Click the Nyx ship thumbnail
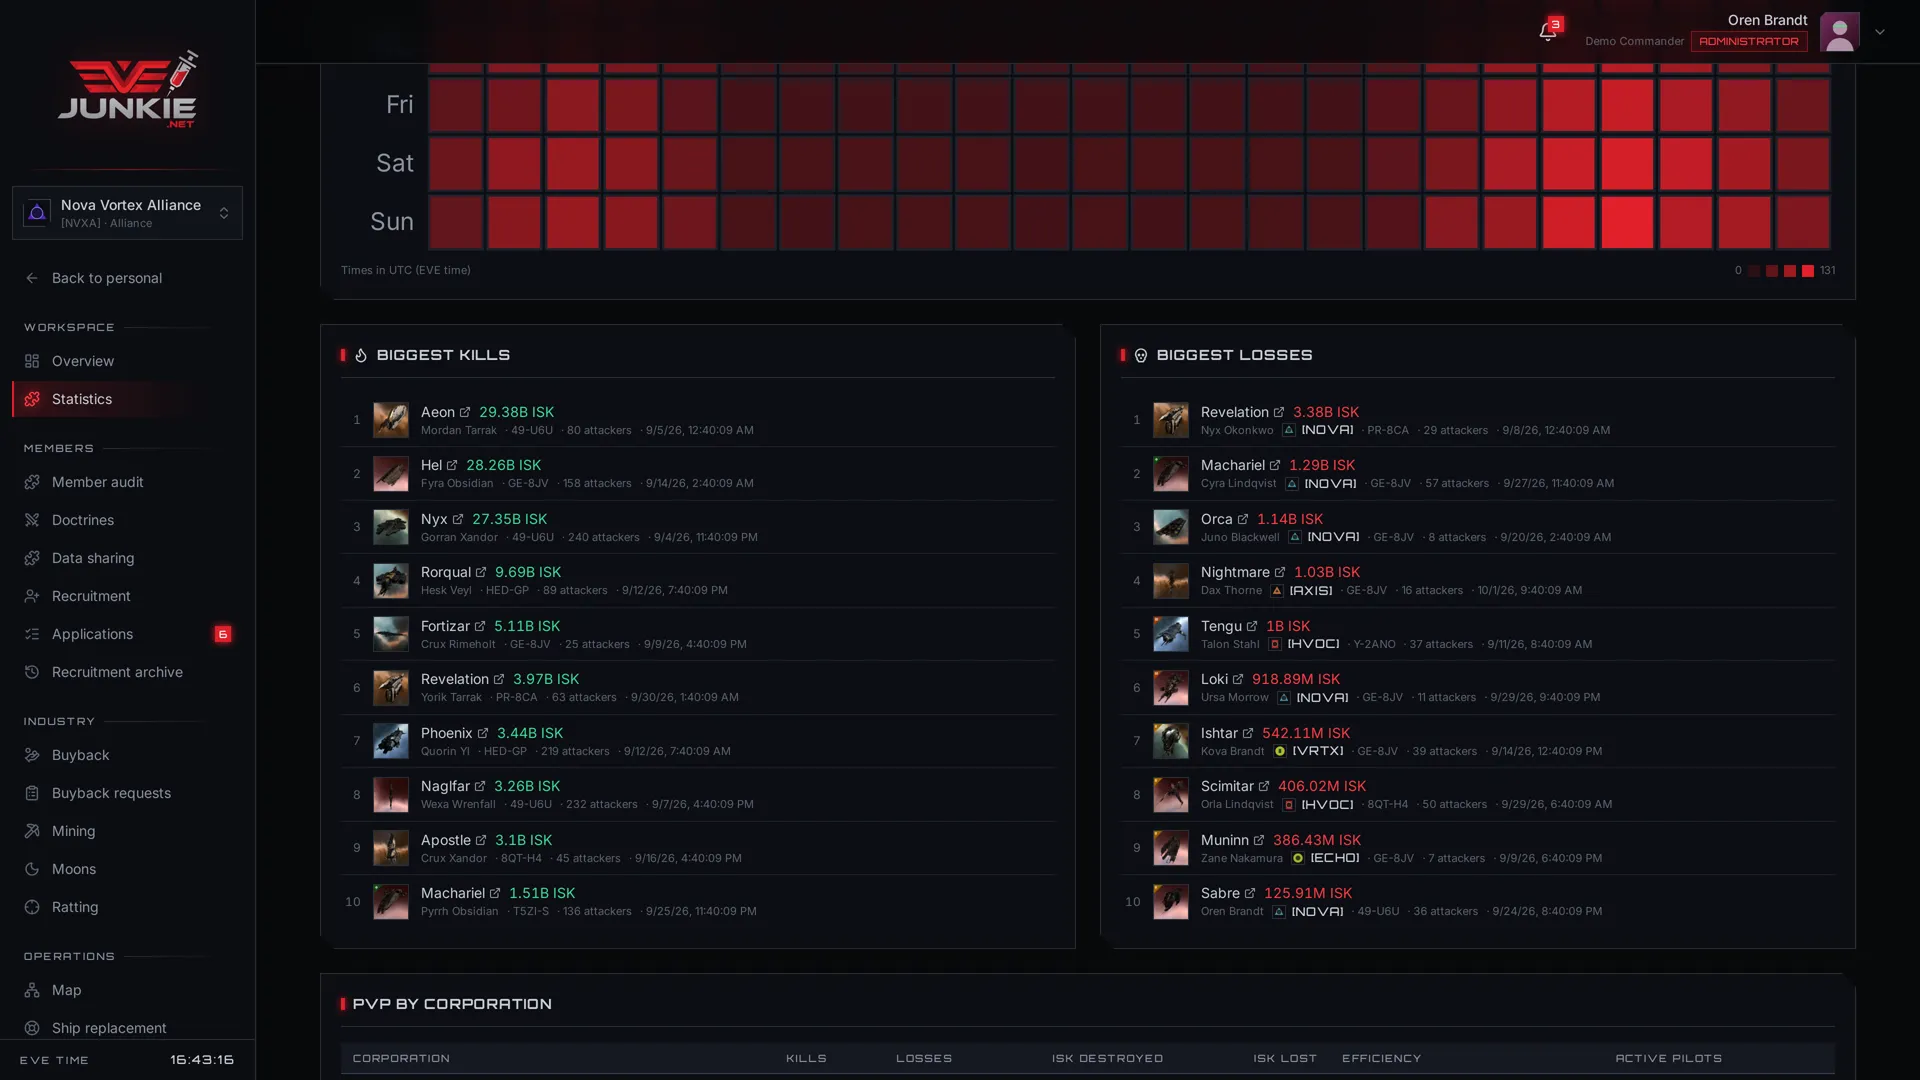Image resolution: width=1920 pixels, height=1080 pixels. [391, 527]
